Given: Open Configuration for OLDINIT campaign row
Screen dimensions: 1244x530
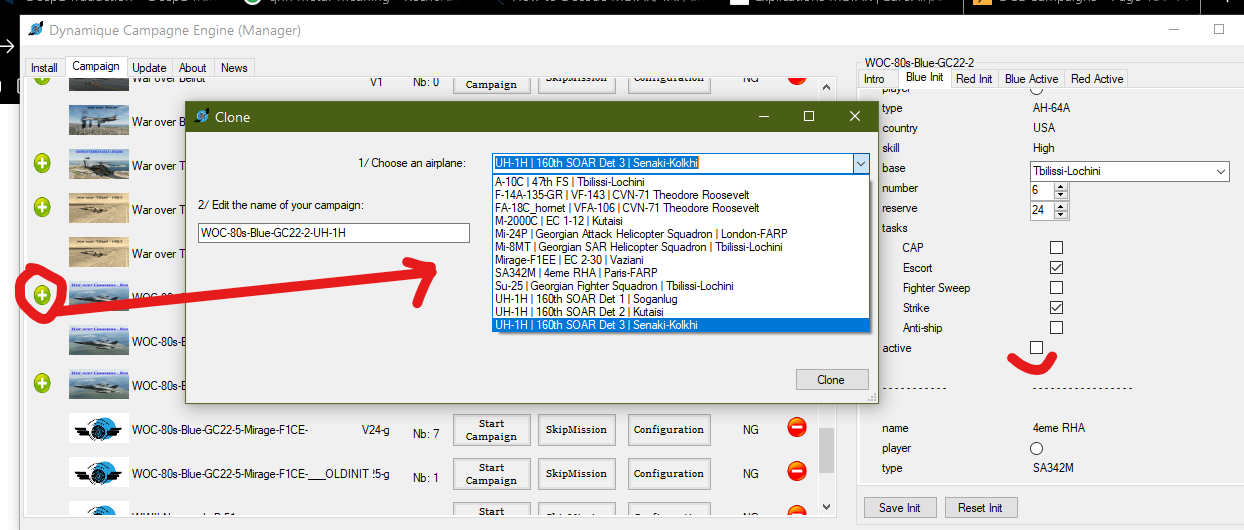Looking at the screenshot, I should (x=669, y=474).
